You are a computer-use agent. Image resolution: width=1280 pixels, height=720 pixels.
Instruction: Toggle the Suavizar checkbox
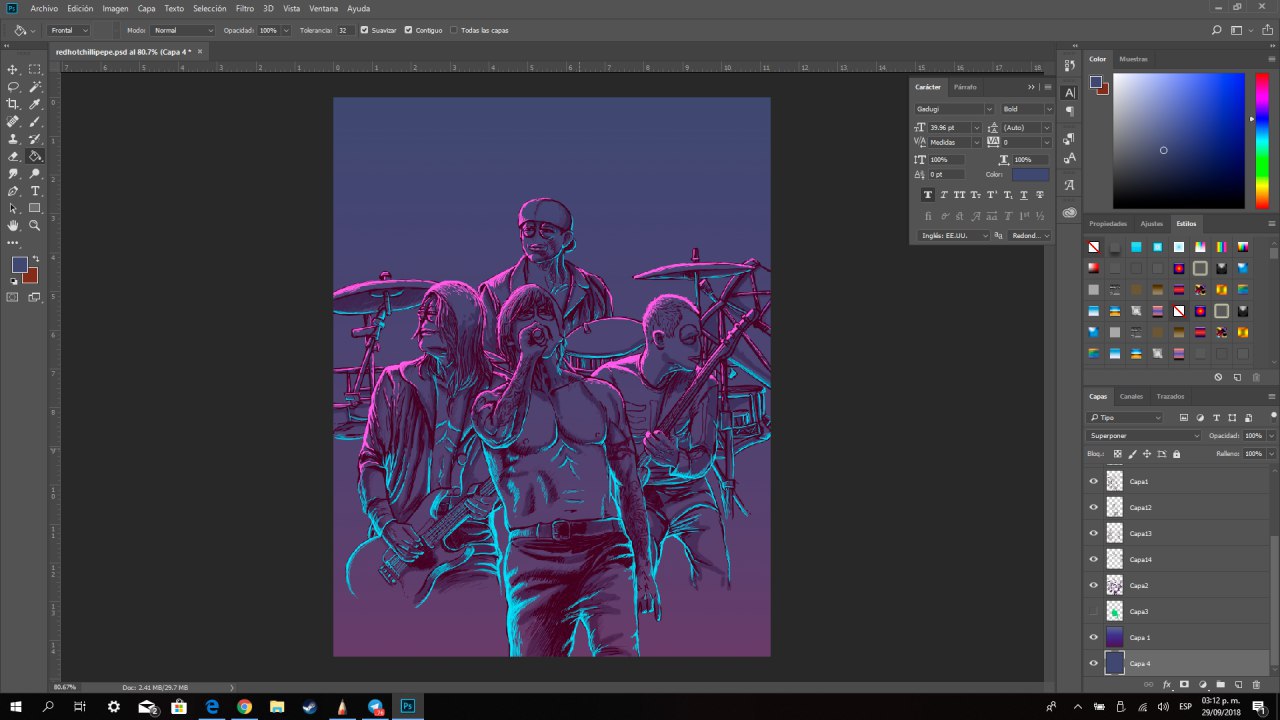coord(364,30)
